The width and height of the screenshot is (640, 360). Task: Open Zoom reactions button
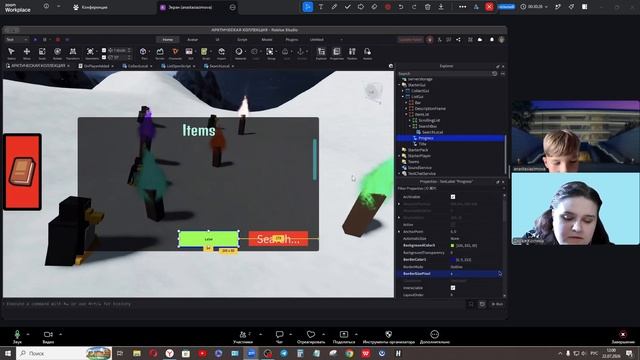(x=311, y=337)
